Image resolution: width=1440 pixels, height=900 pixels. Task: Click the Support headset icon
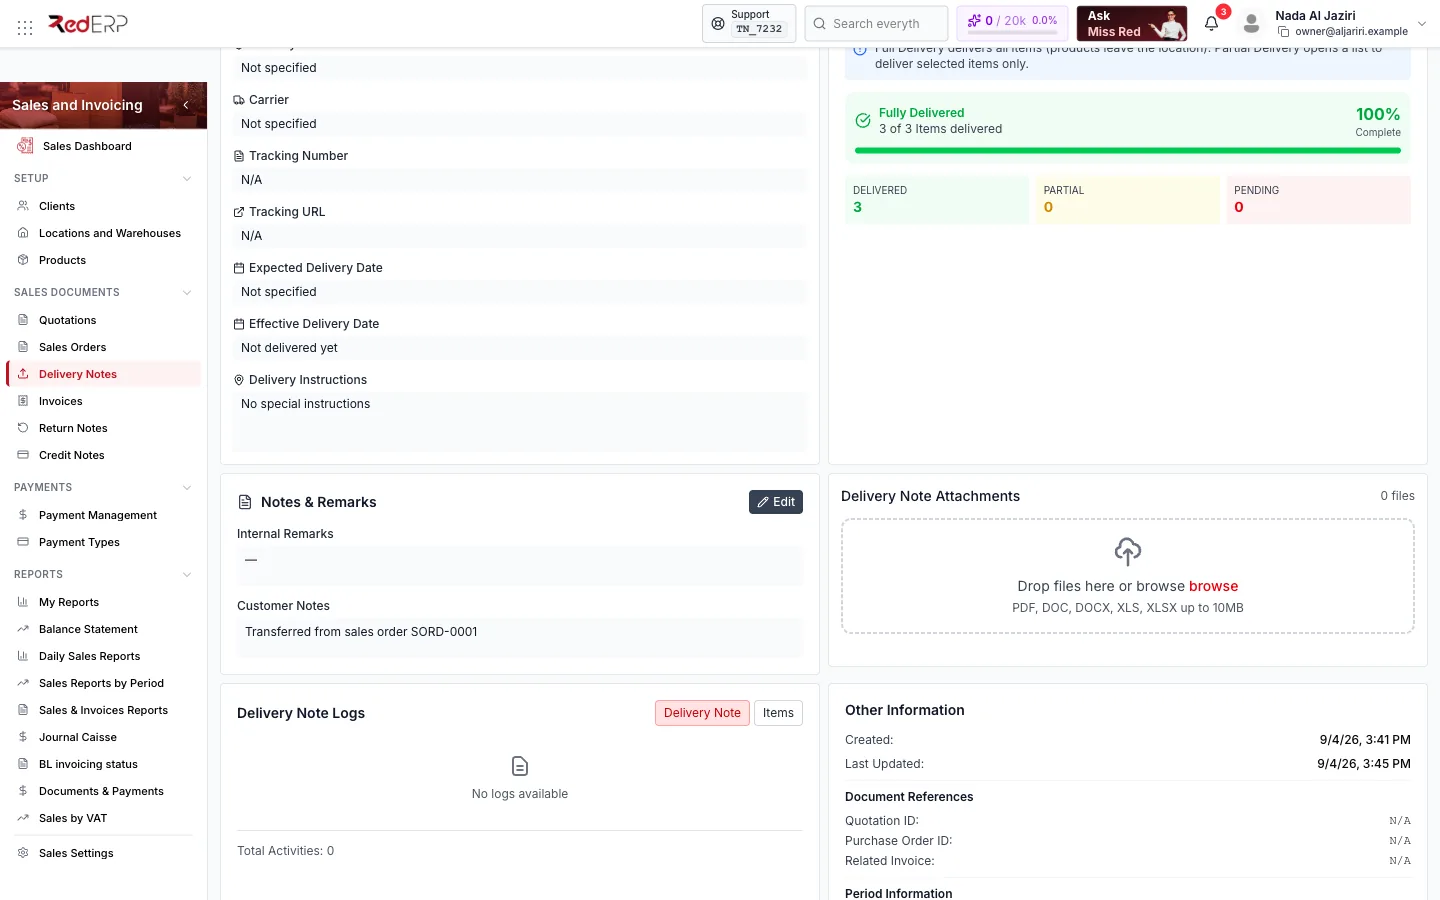(x=718, y=23)
